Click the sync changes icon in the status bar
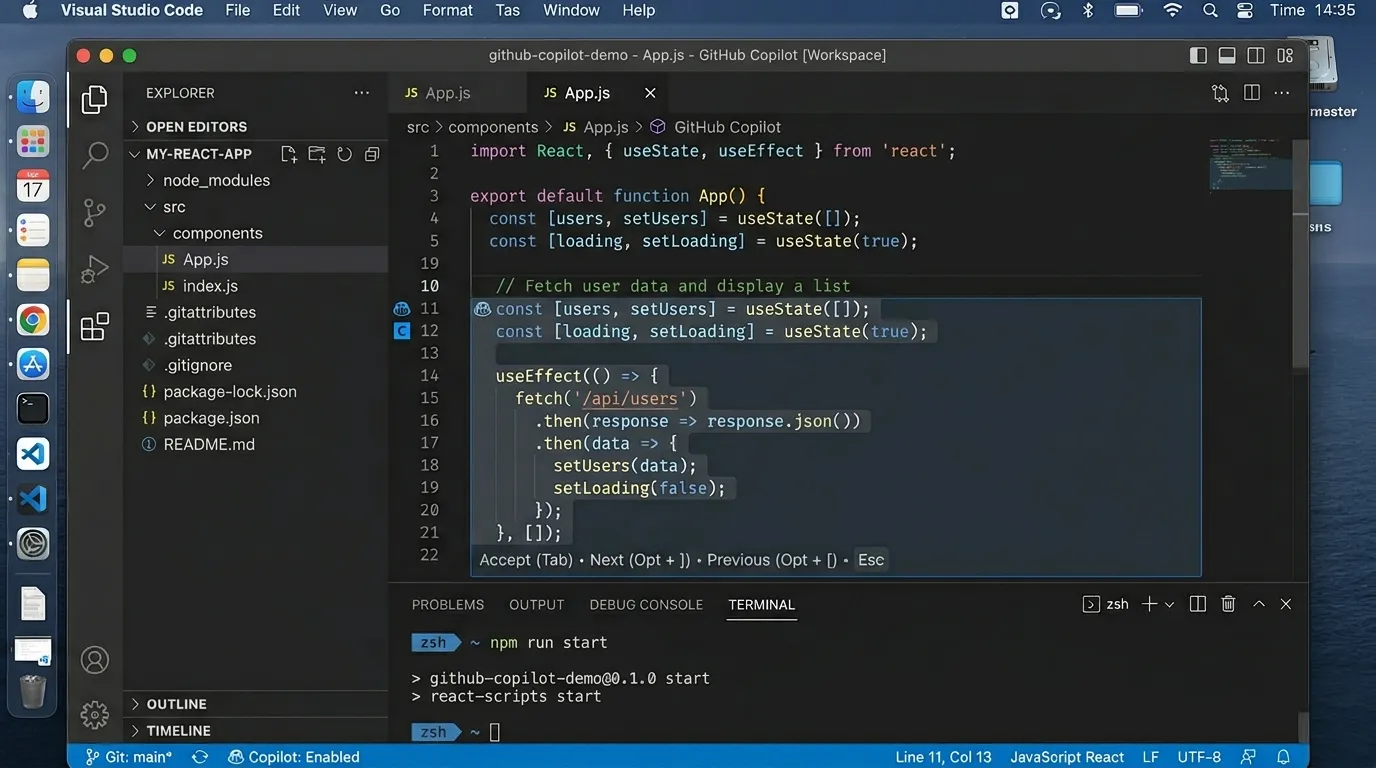Image resolution: width=1376 pixels, height=768 pixels. coord(200,757)
